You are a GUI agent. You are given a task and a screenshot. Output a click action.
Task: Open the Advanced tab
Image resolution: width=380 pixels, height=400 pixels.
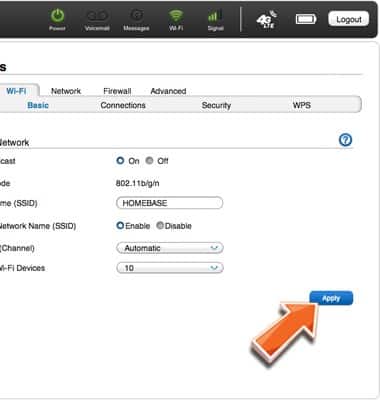[x=168, y=91]
